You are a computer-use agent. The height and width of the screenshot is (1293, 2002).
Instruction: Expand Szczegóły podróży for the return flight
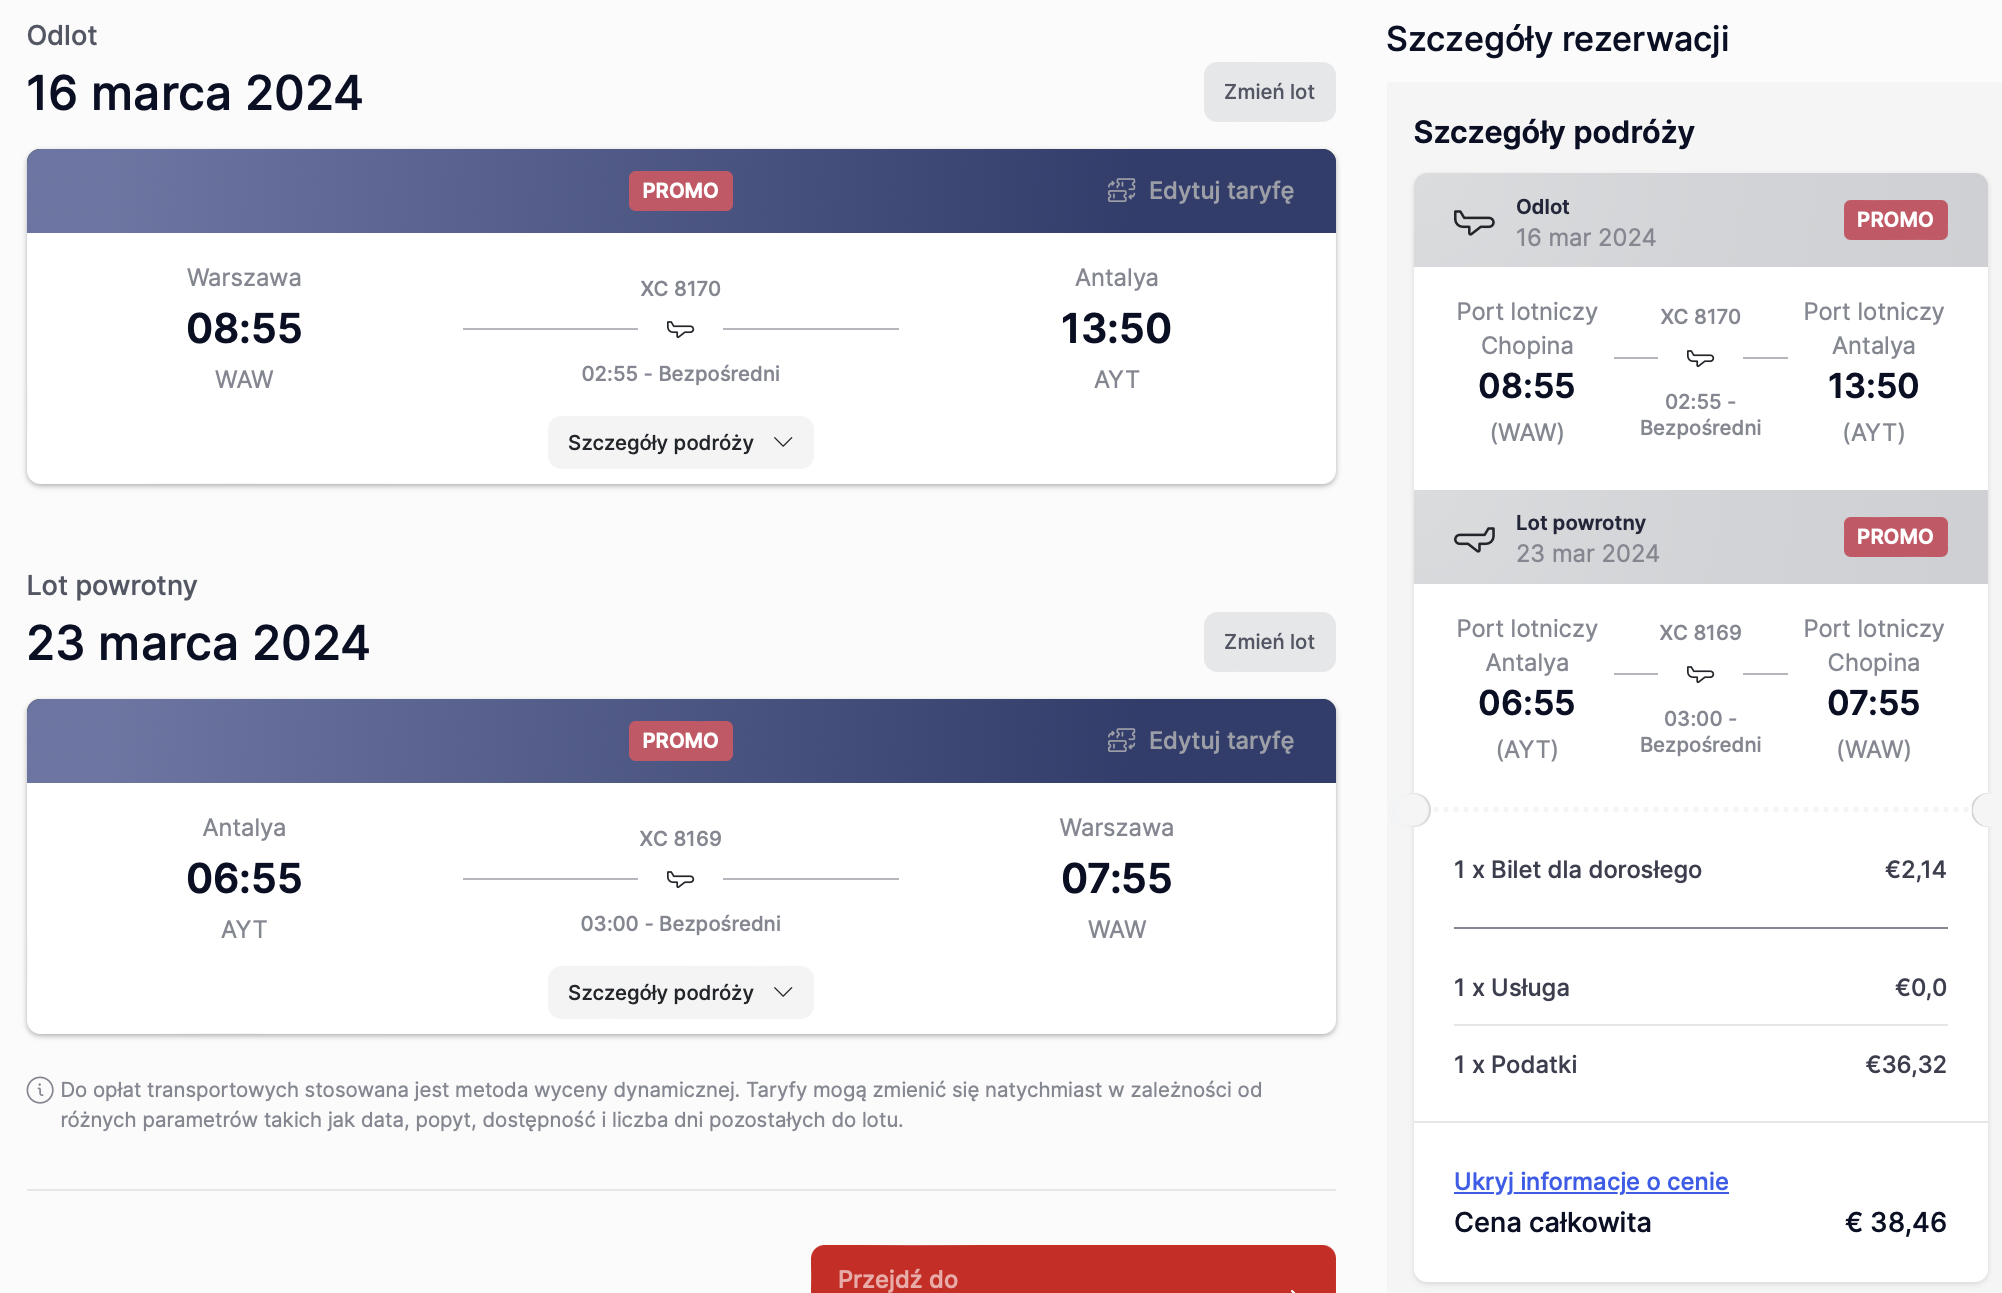pyautogui.click(x=680, y=992)
